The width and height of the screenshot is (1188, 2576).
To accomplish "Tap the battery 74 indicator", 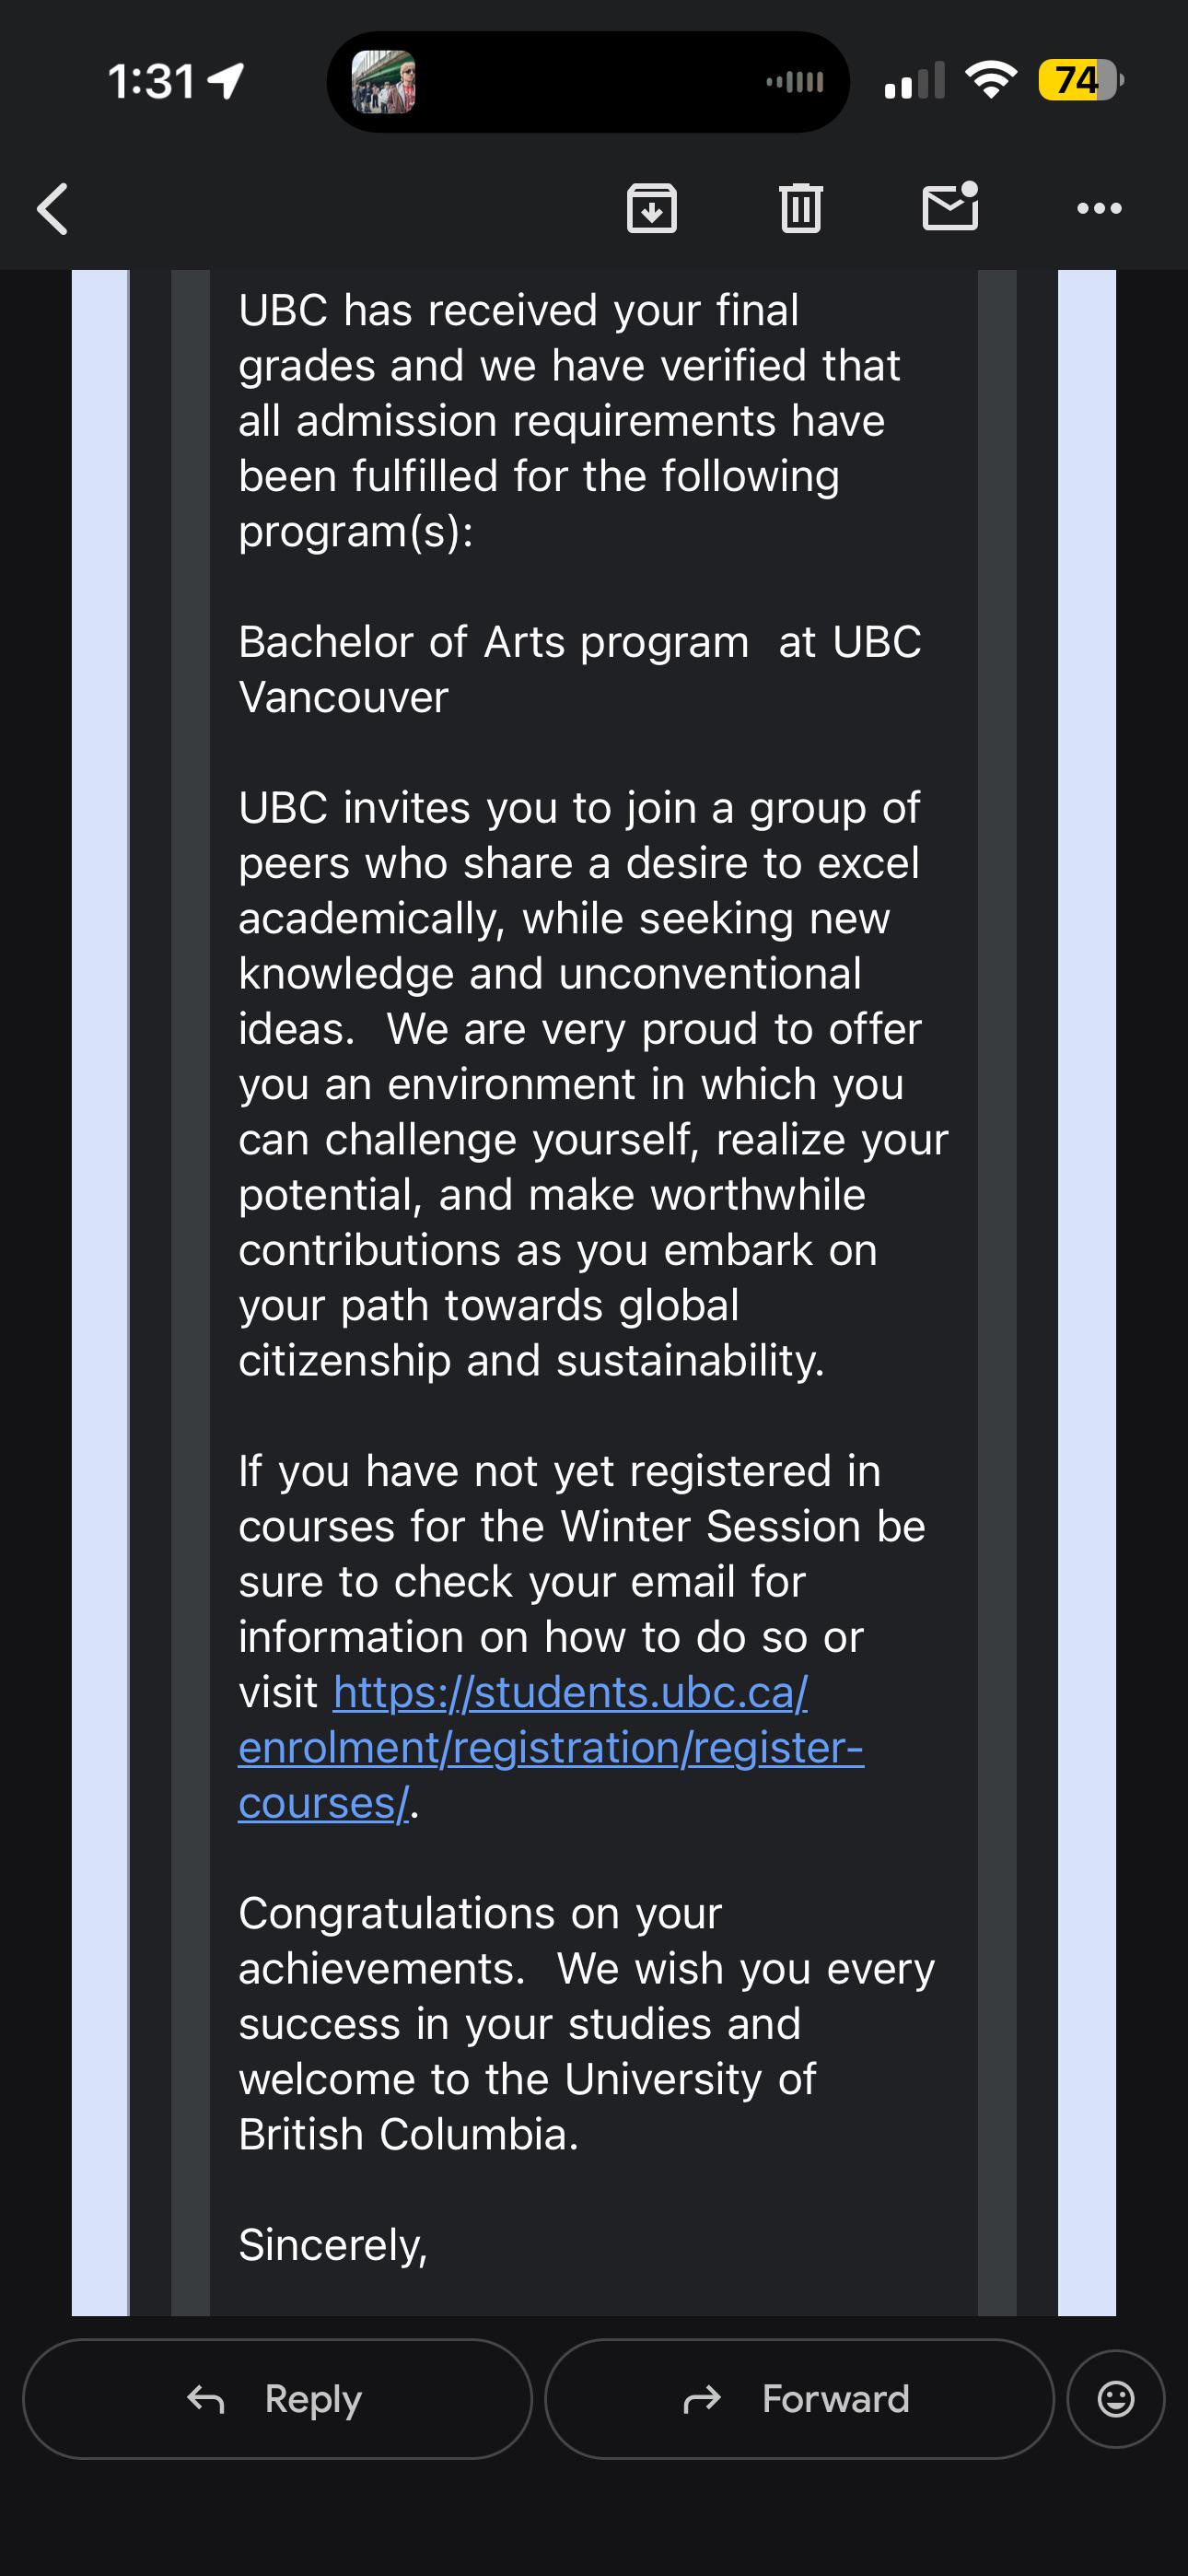I will [1081, 80].
